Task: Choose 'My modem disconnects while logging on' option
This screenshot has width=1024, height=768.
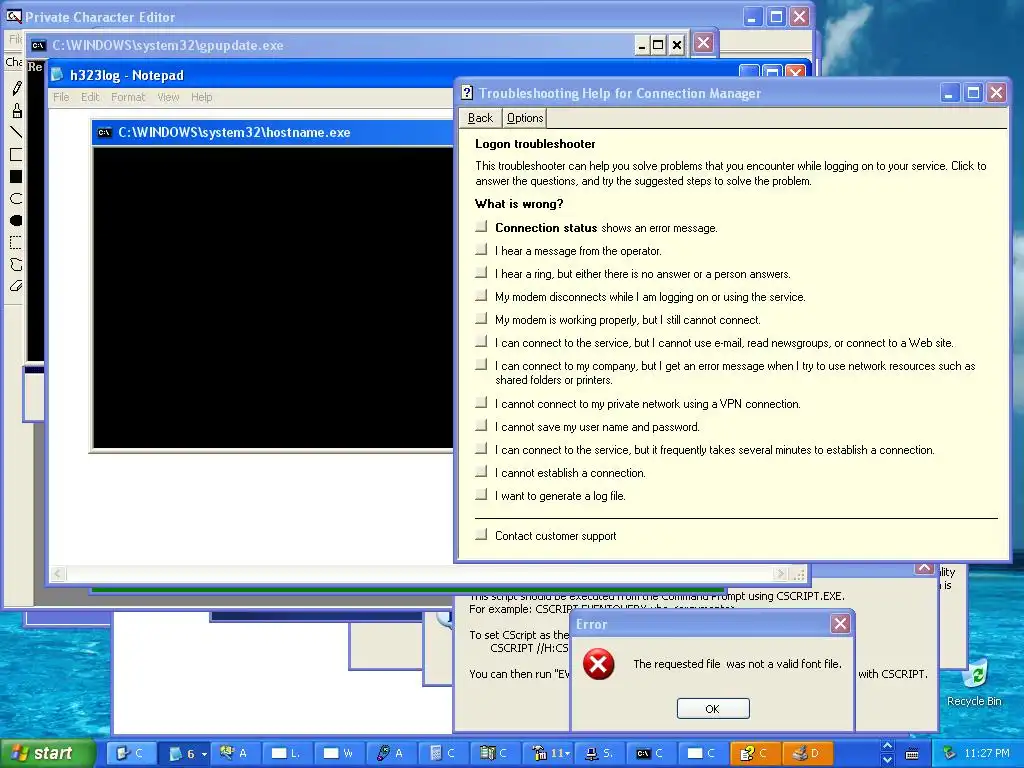Action: 481,296
